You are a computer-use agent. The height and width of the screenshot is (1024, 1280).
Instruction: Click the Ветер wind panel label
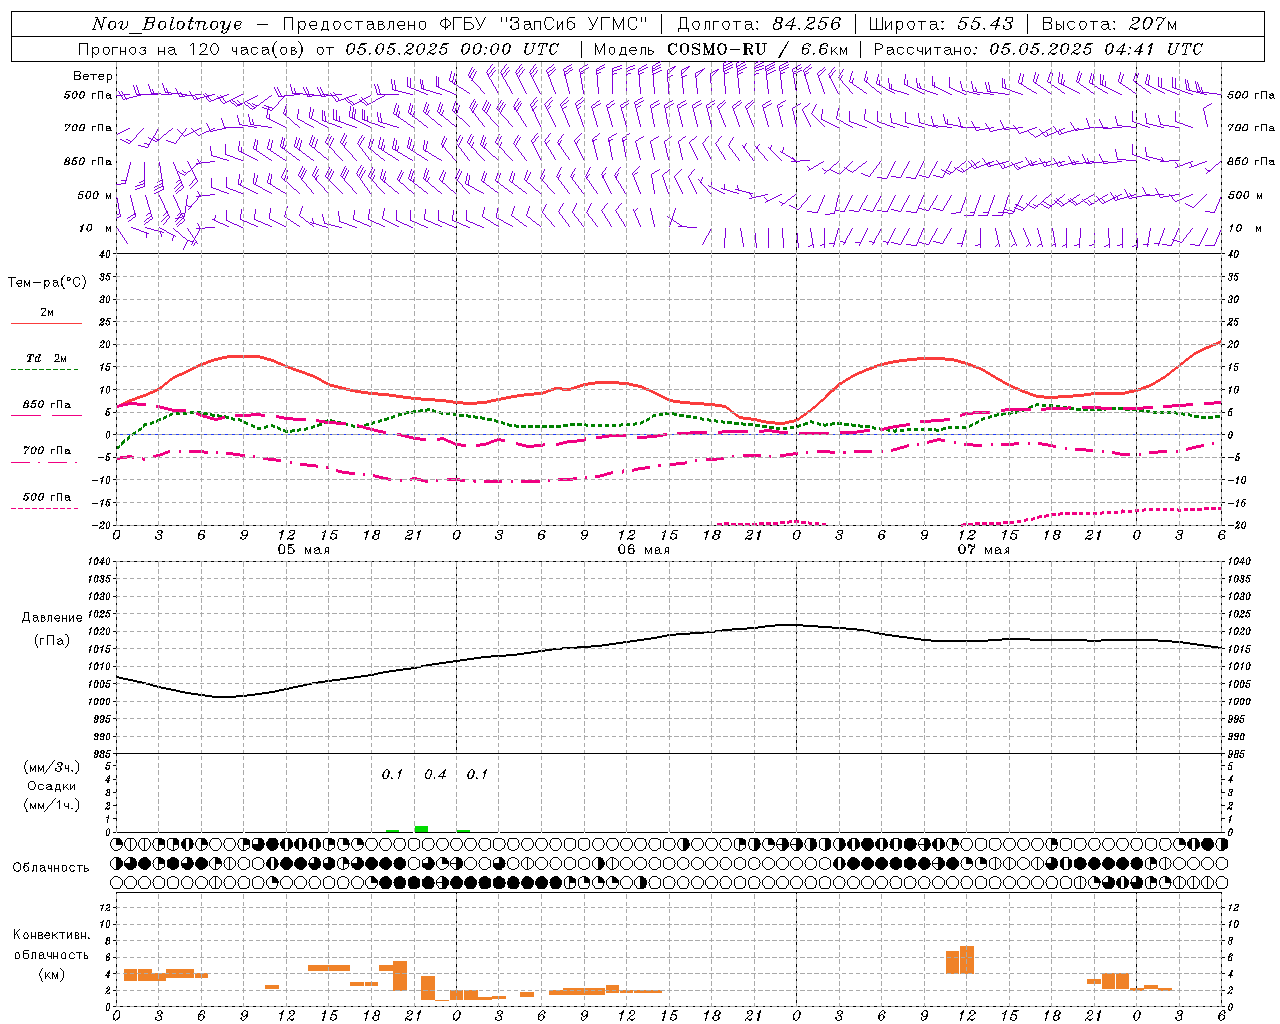click(x=93, y=76)
